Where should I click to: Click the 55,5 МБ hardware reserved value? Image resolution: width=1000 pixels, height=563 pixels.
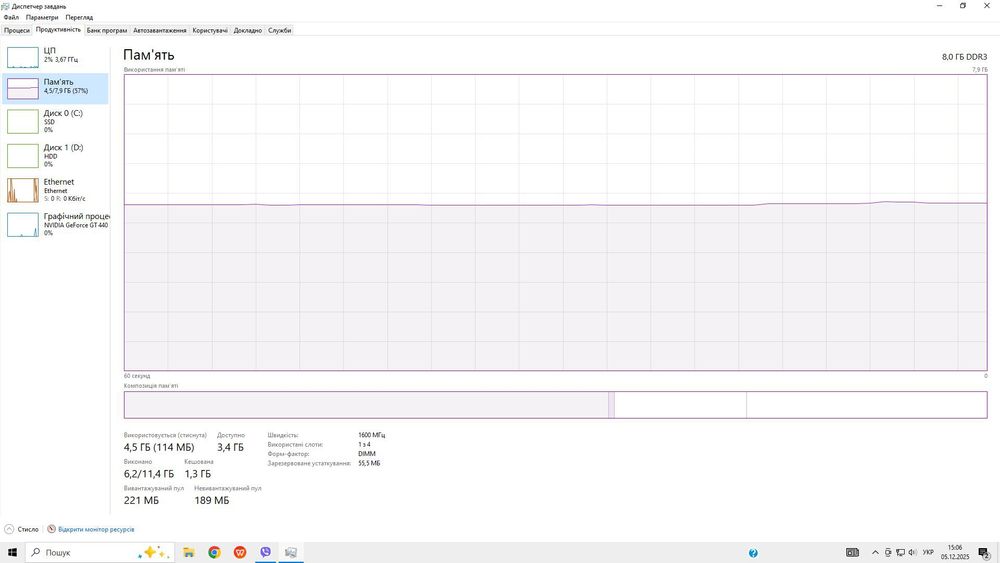pyautogui.click(x=369, y=464)
